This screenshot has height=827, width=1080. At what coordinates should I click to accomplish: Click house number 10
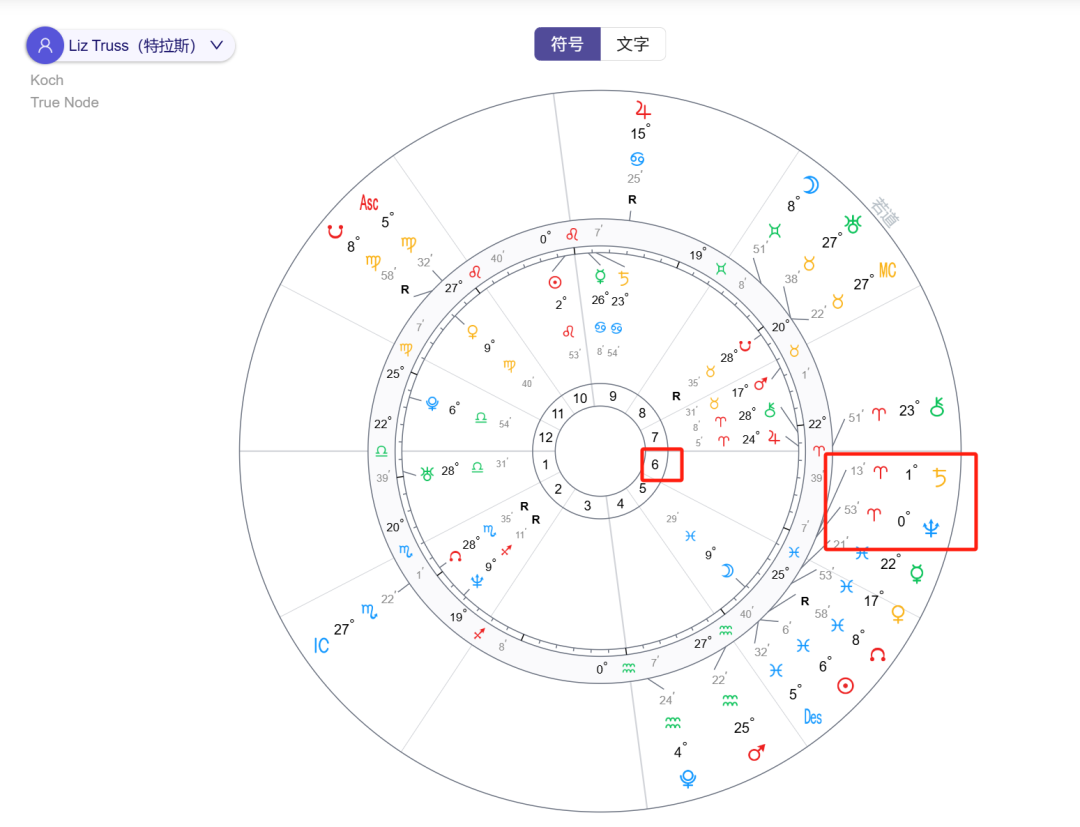[x=580, y=398]
